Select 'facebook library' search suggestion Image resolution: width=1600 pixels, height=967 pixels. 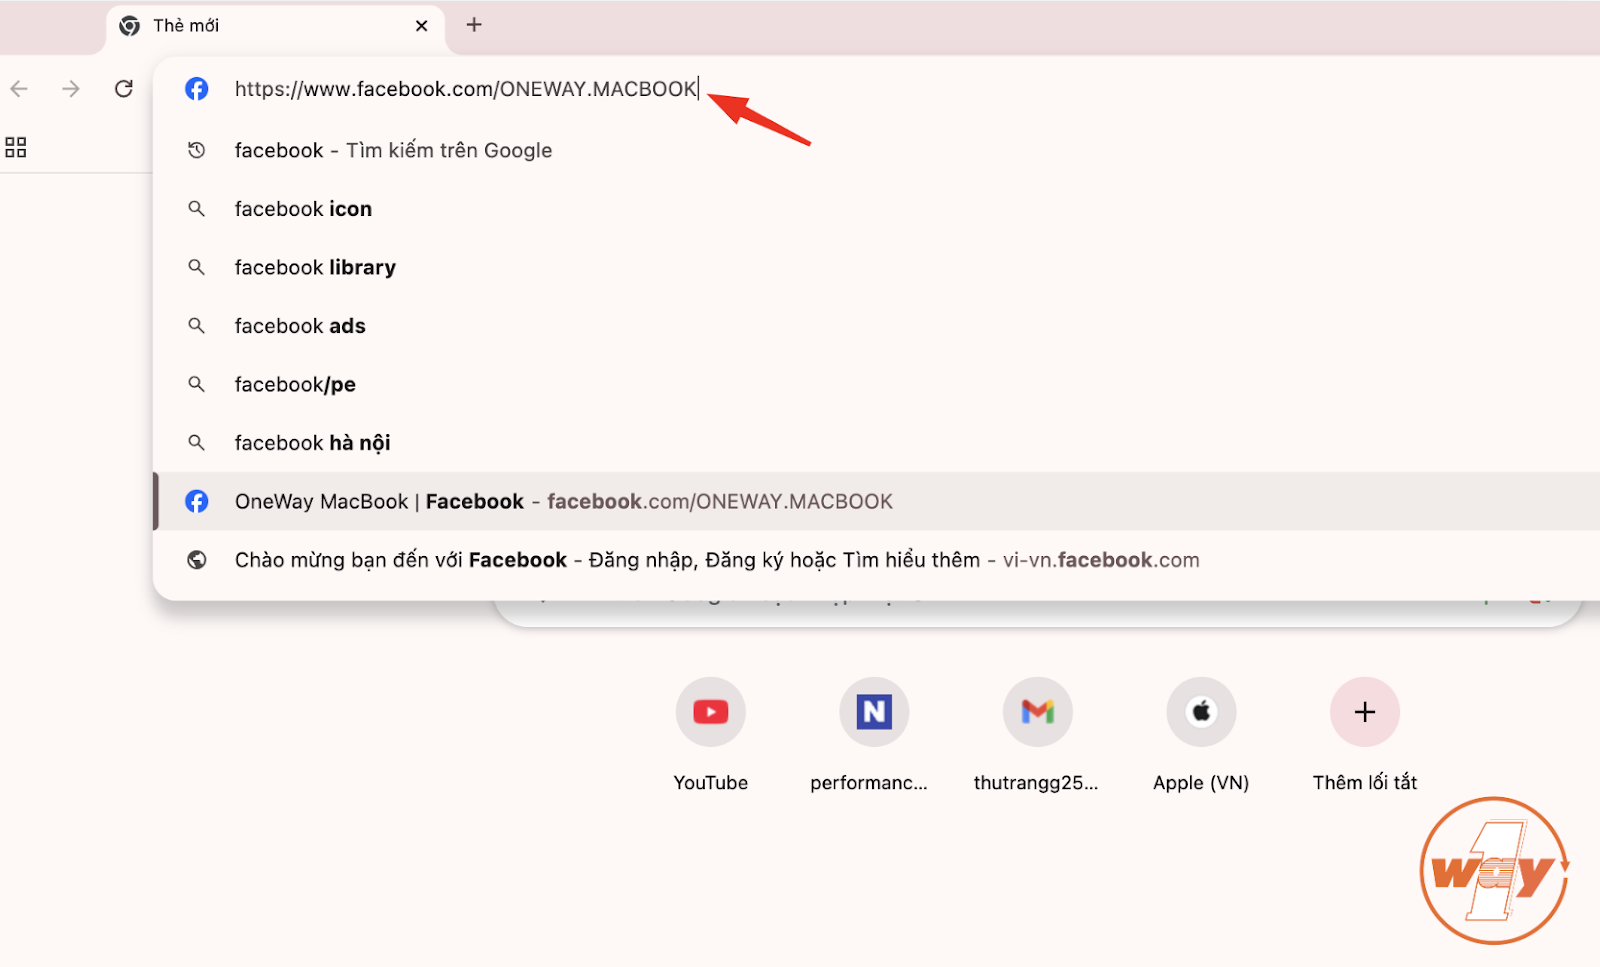coord(876,267)
